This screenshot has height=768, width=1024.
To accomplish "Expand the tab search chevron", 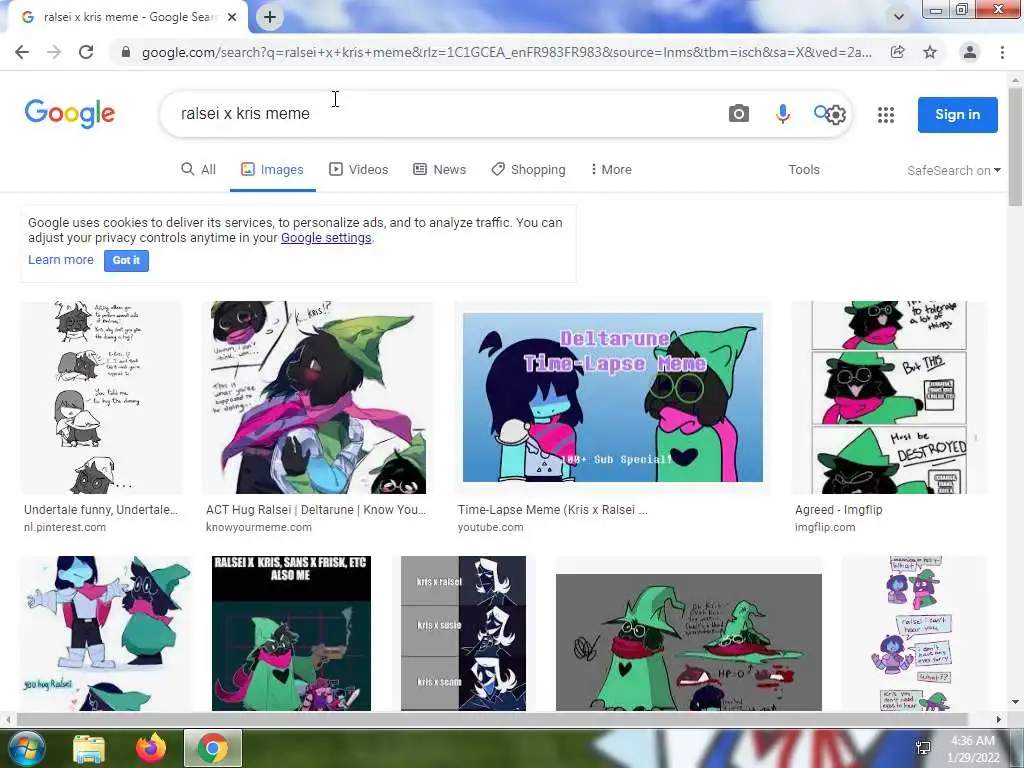I will pos(899,17).
